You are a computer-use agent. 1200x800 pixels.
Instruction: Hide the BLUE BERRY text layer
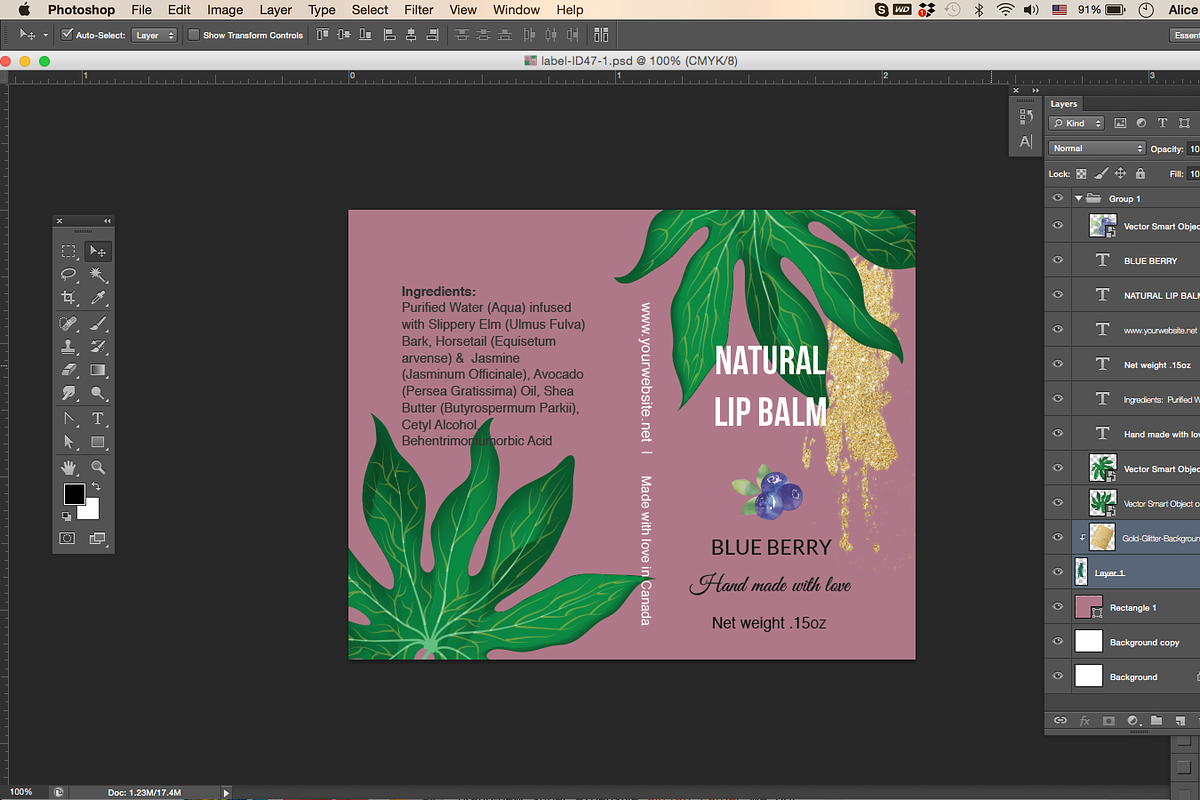pyautogui.click(x=1058, y=260)
